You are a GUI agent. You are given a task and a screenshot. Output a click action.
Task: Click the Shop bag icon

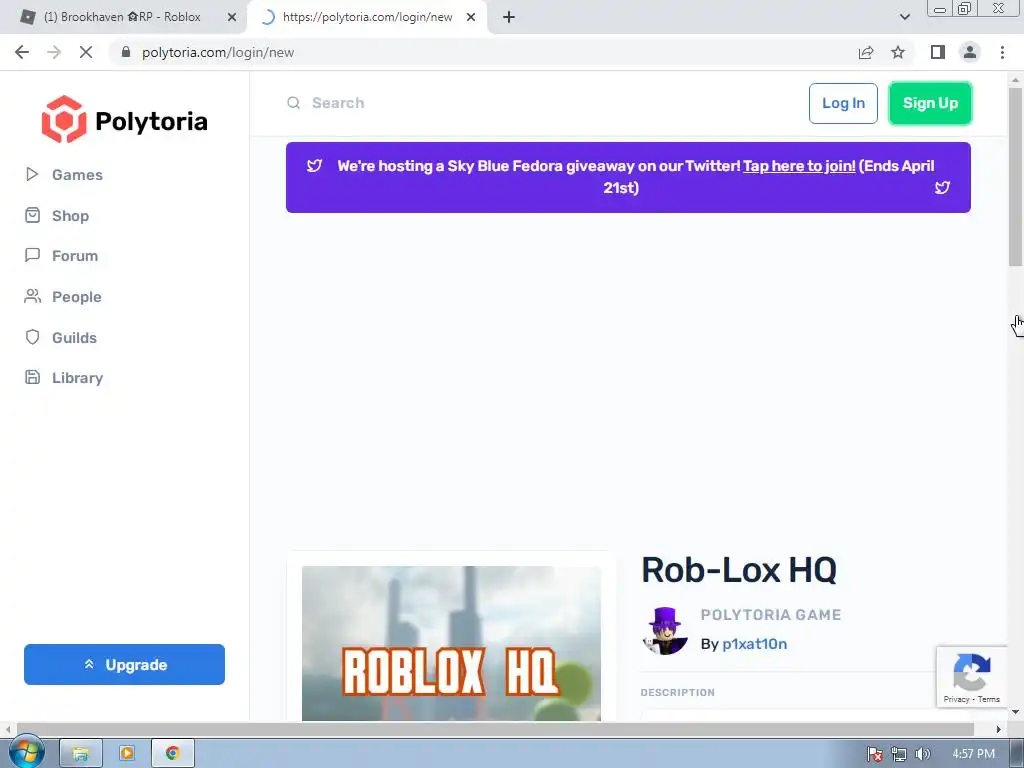click(32, 215)
